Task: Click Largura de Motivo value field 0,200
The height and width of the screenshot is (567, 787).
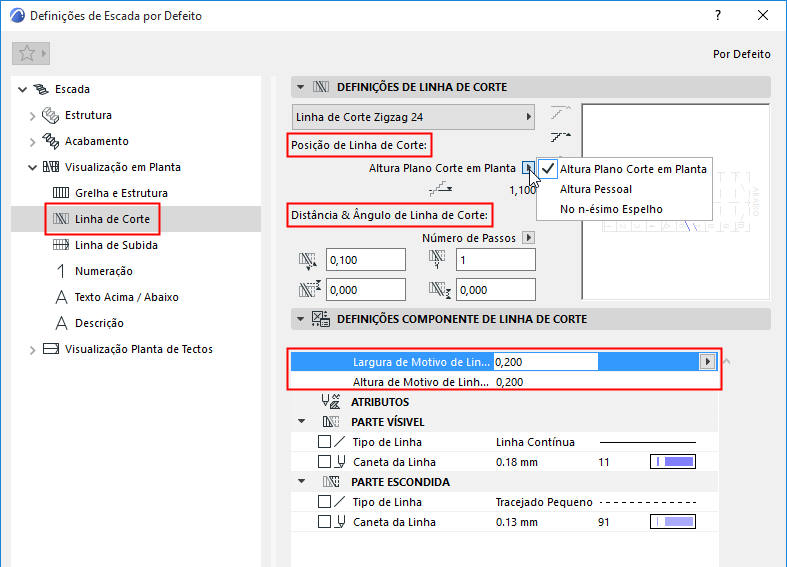Action: click(x=546, y=362)
